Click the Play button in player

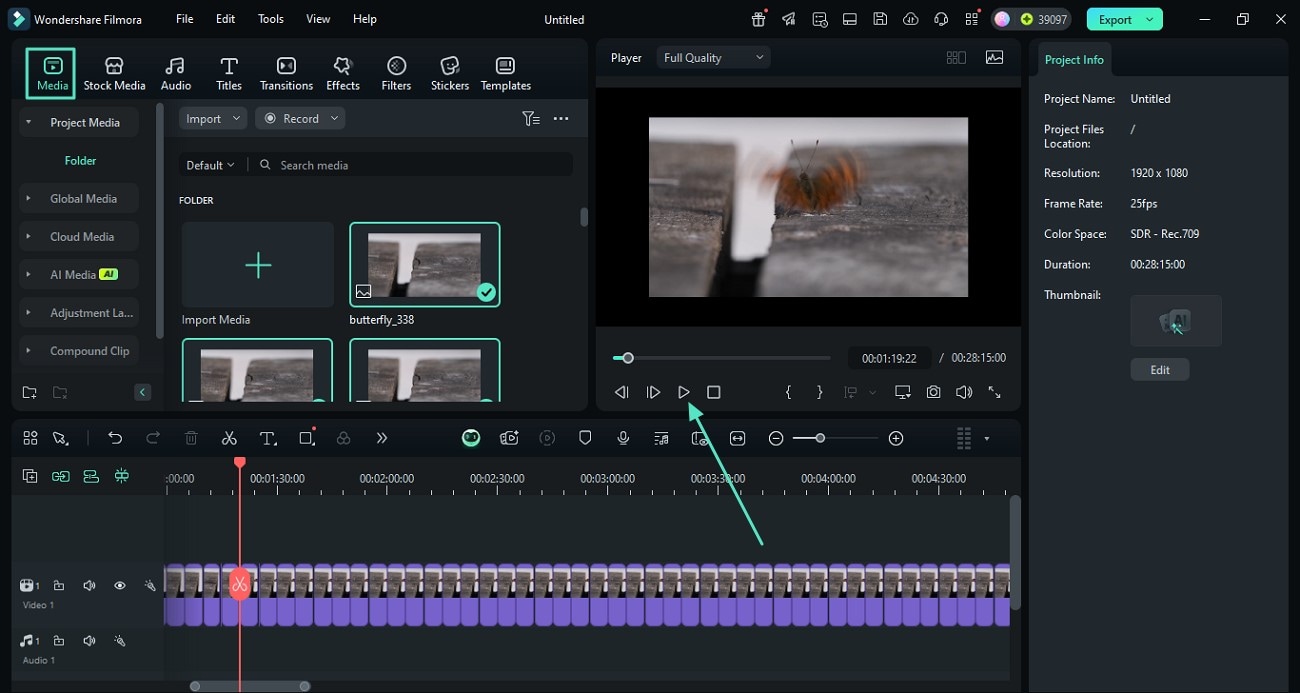(x=684, y=392)
